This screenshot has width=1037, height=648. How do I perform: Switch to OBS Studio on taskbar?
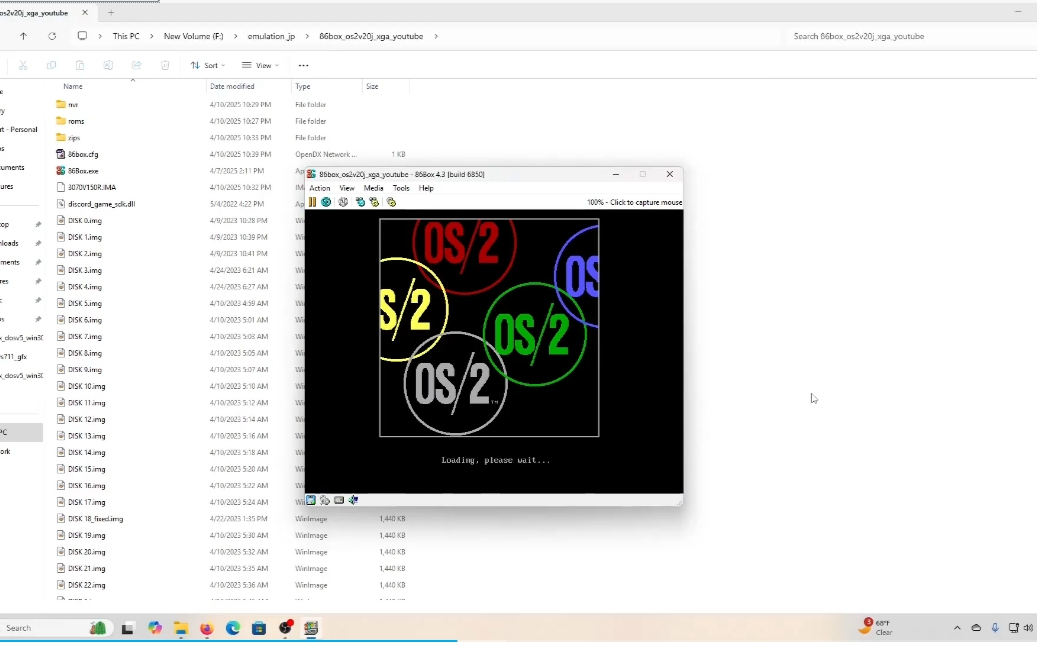pos(285,628)
